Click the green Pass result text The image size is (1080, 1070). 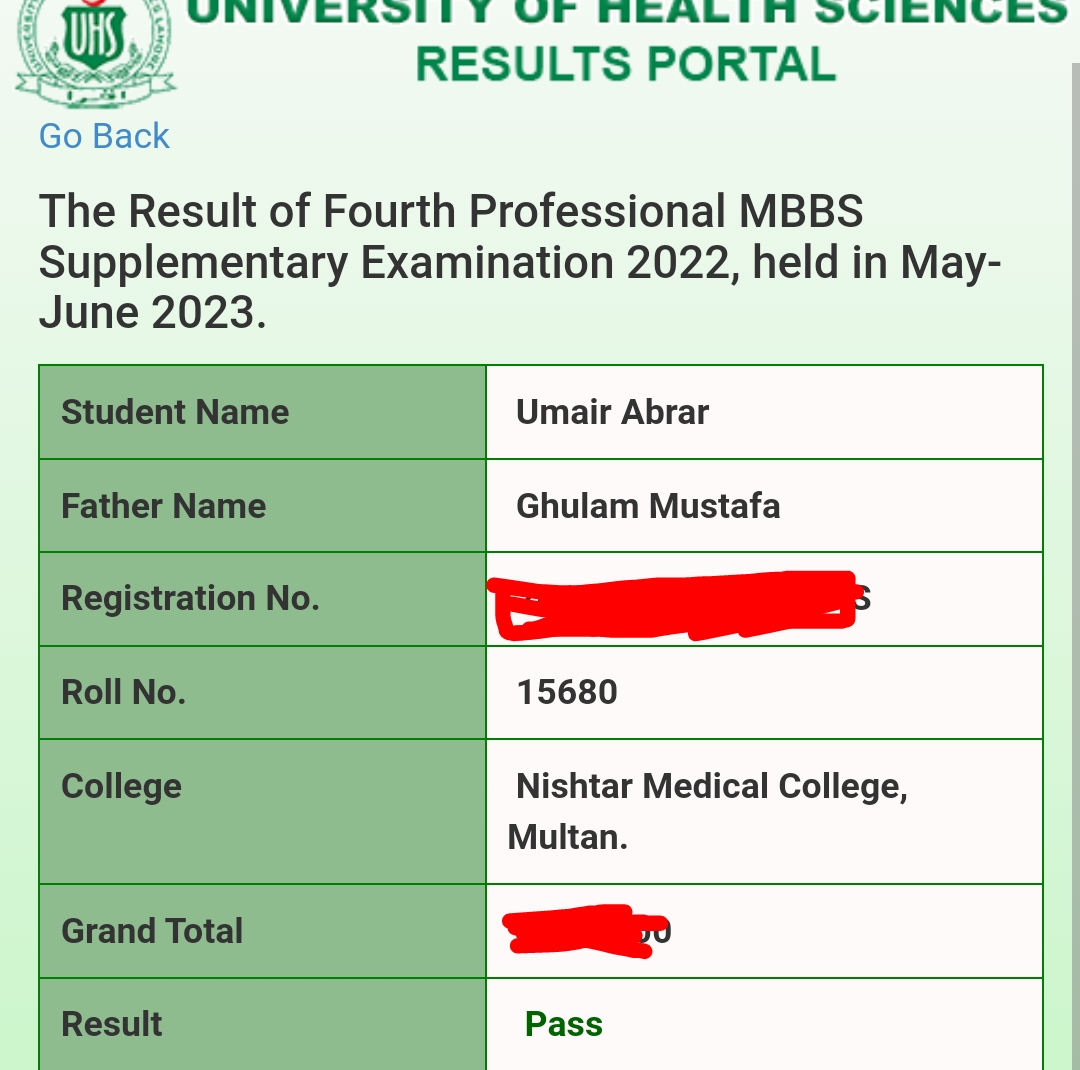(563, 1024)
